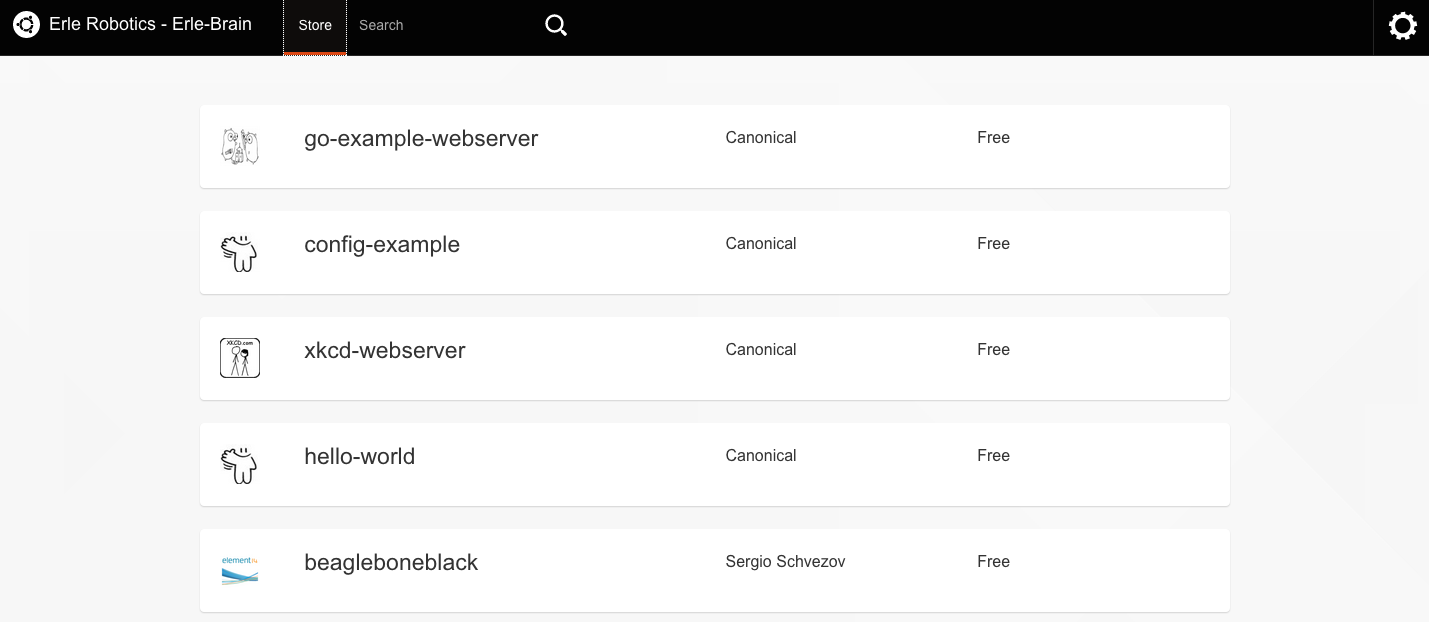The height and width of the screenshot is (622, 1429).
Task: Click Free price on xkcd-webserver row
Action: [993, 350]
